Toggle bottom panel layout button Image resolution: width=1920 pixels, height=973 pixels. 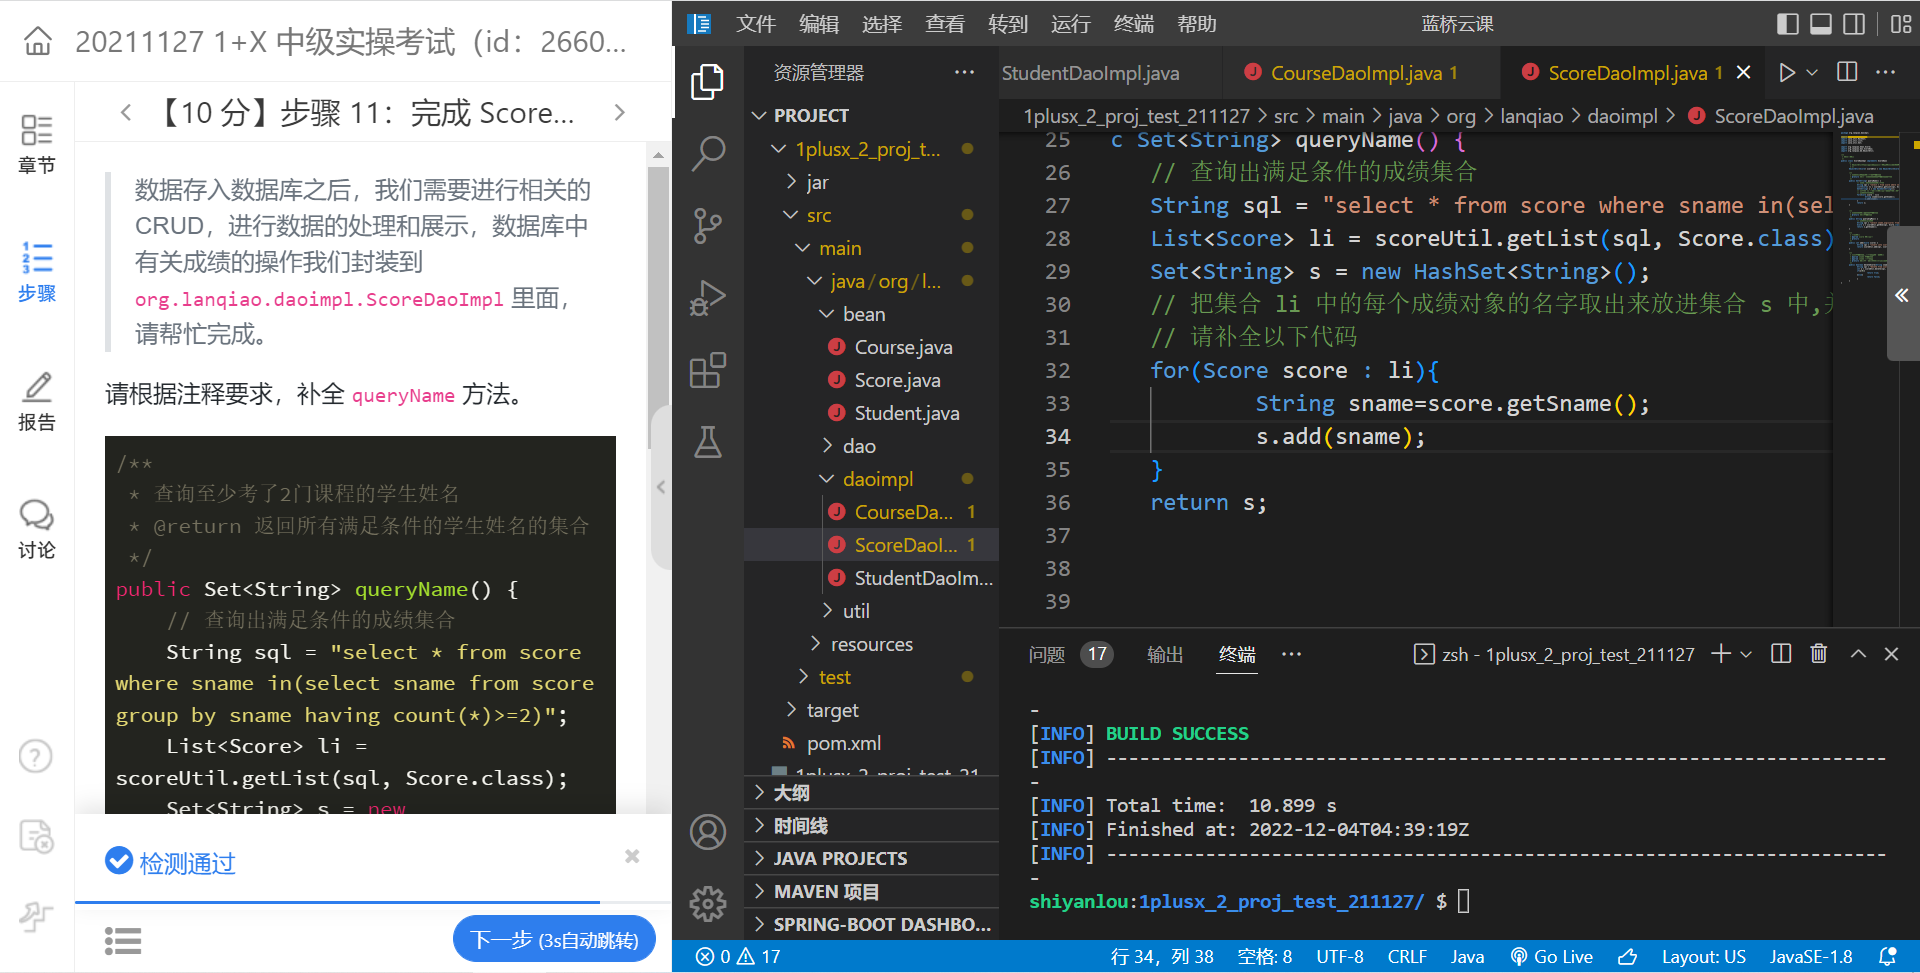(1821, 24)
